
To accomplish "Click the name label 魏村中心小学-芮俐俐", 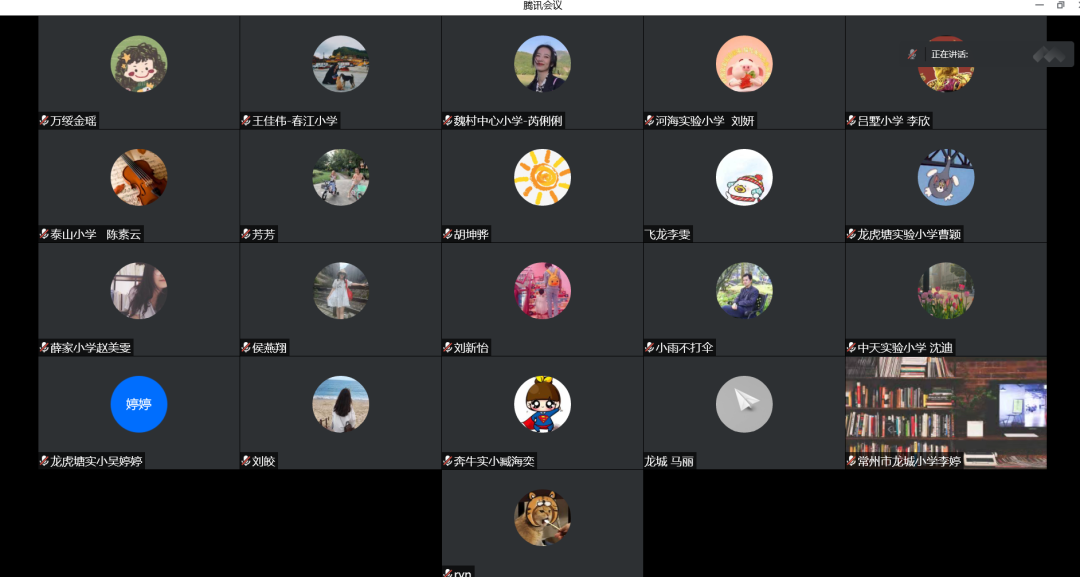I will [508, 120].
